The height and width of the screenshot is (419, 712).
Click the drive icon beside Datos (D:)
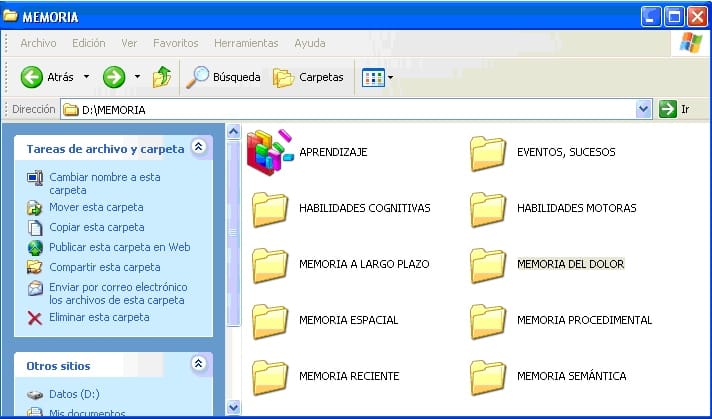pos(35,394)
